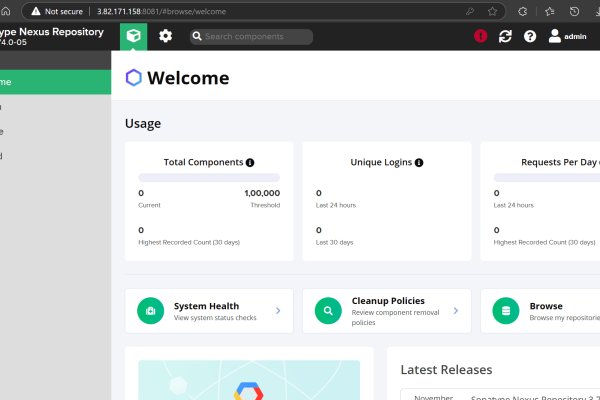The image size is (600, 400).
Task: Click the Browse green database icon
Action: pos(506,311)
